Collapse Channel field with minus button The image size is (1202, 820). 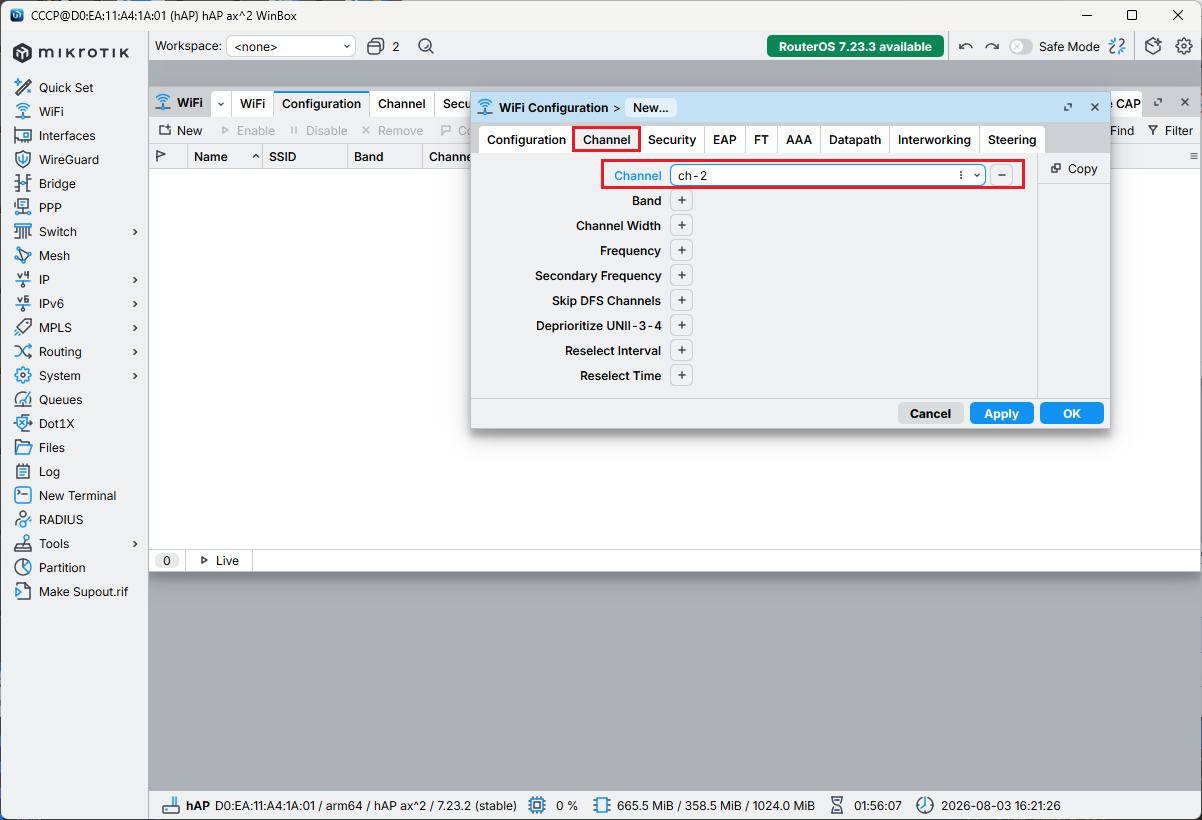[x=1001, y=175]
